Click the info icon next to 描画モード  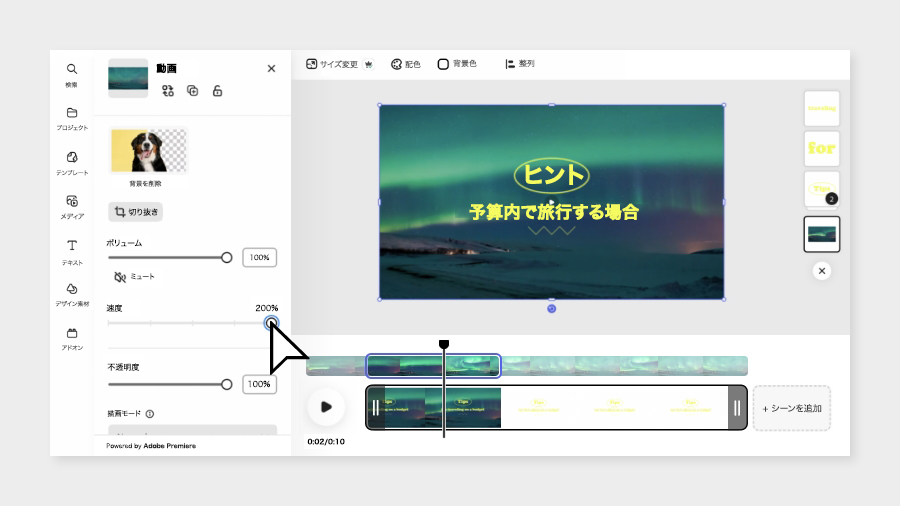coord(150,414)
